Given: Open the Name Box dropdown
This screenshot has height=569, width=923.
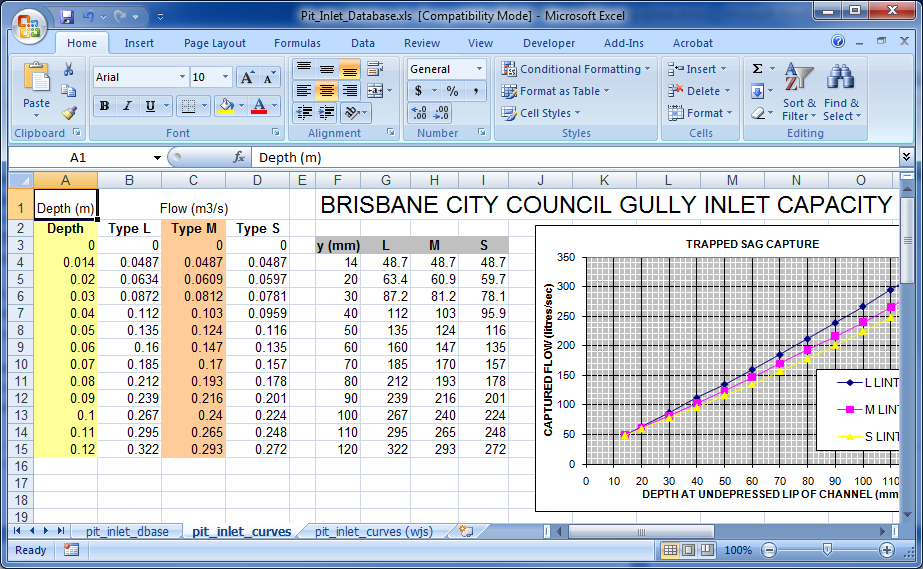Looking at the screenshot, I should pos(157,158).
